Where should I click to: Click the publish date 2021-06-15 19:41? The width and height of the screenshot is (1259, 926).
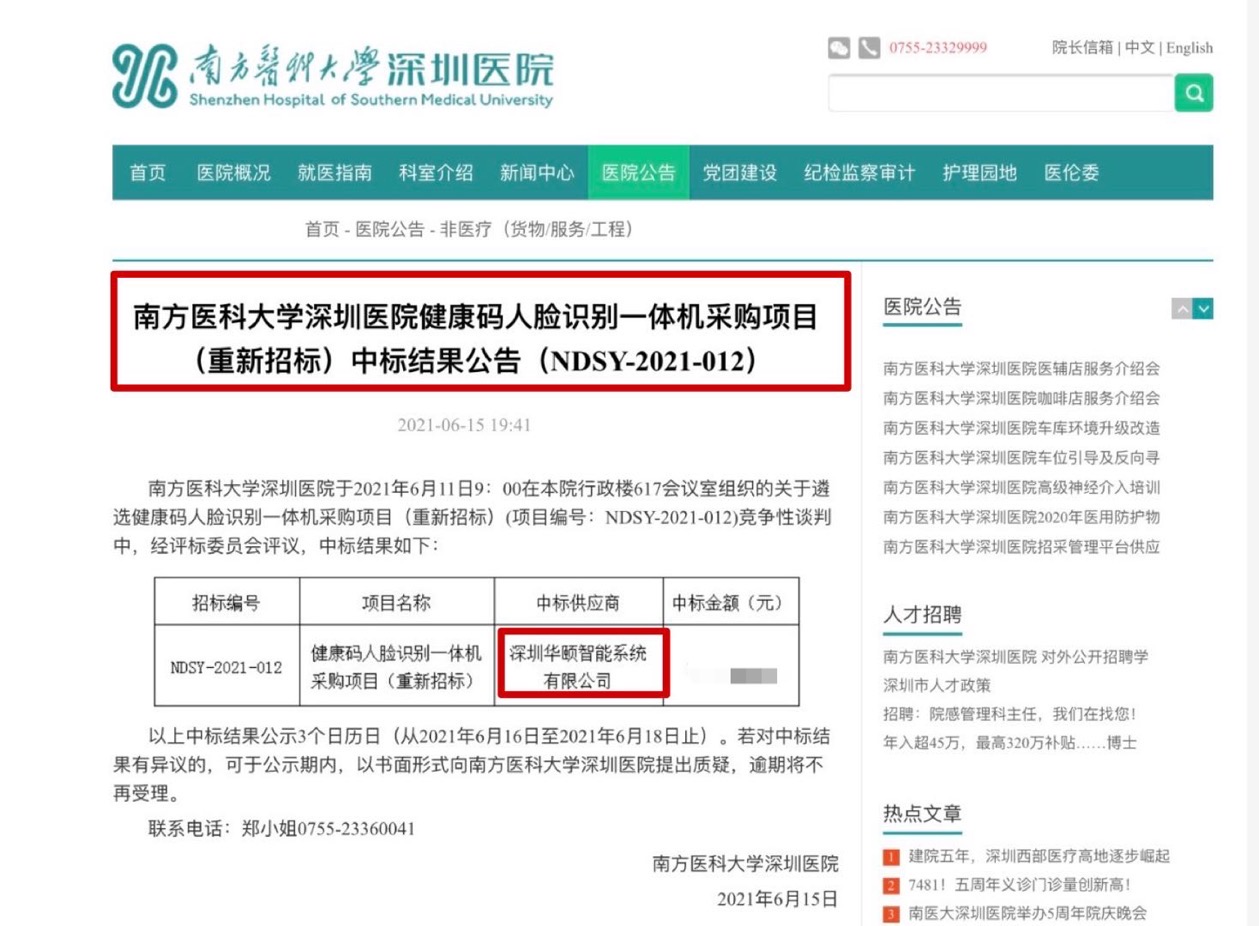464,425
